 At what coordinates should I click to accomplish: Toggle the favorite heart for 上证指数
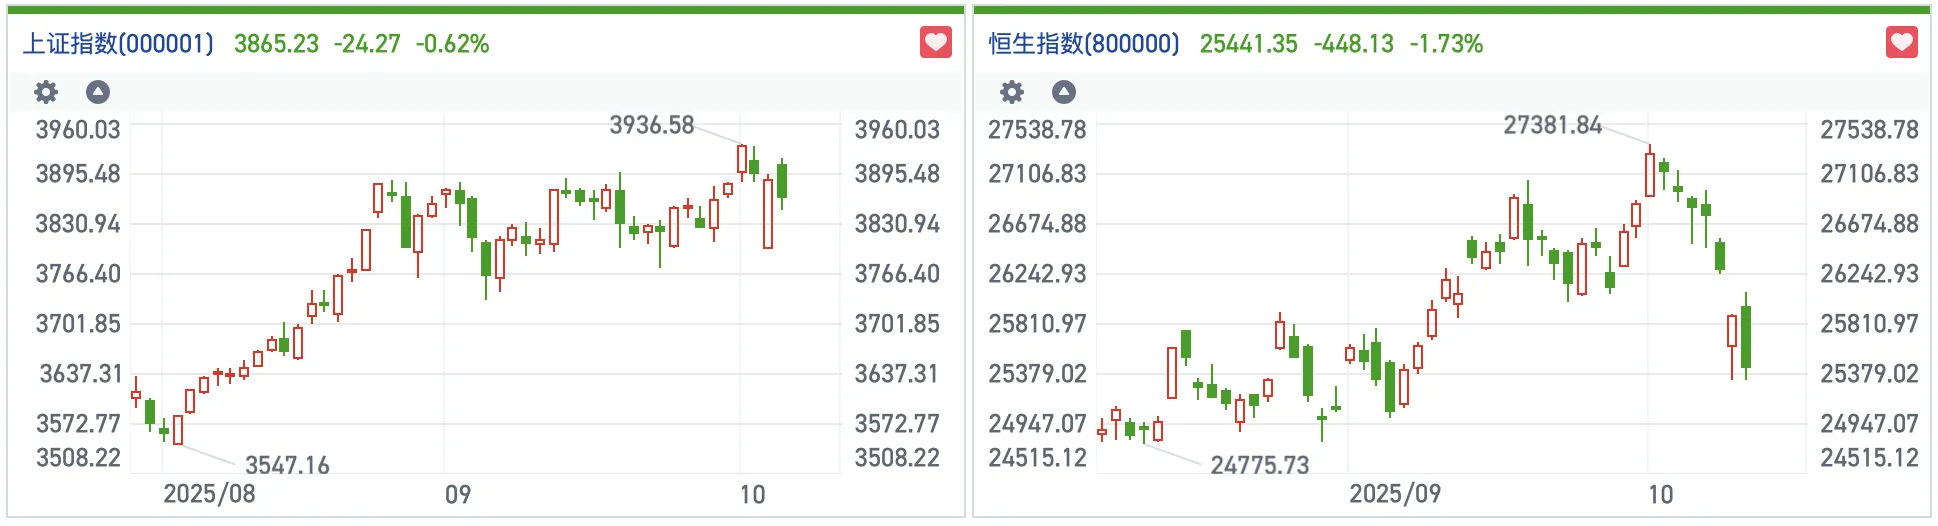click(935, 43)
